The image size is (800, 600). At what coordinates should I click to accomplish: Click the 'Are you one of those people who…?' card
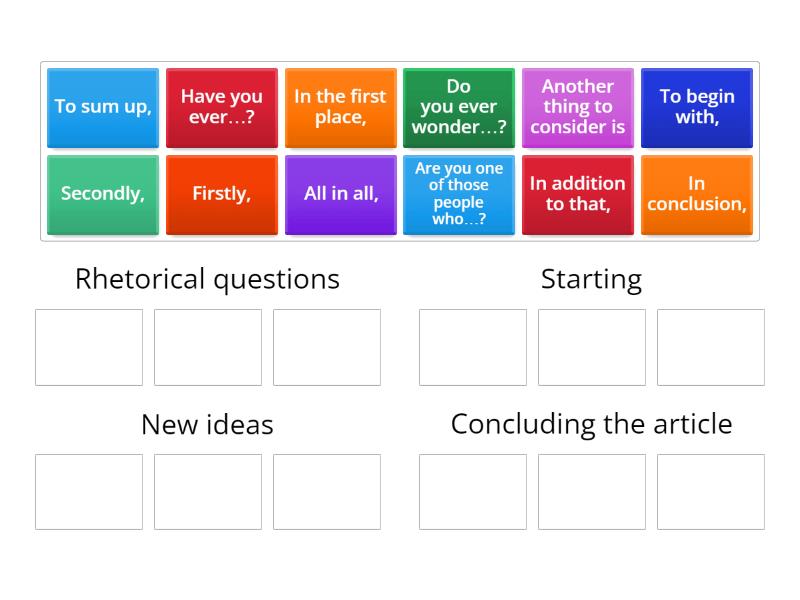pos(459,194)
